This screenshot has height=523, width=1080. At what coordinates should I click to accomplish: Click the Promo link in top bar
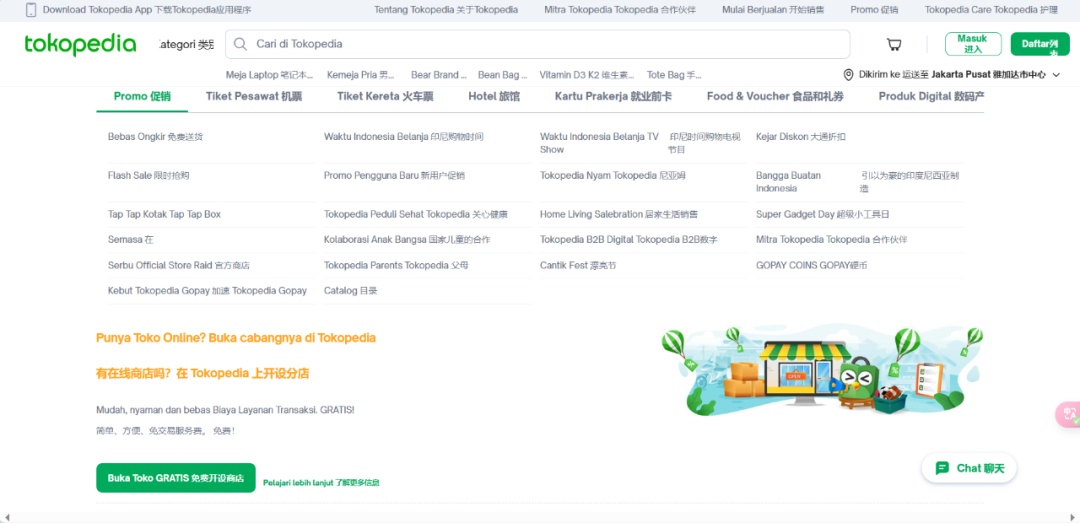click(874, 10)
